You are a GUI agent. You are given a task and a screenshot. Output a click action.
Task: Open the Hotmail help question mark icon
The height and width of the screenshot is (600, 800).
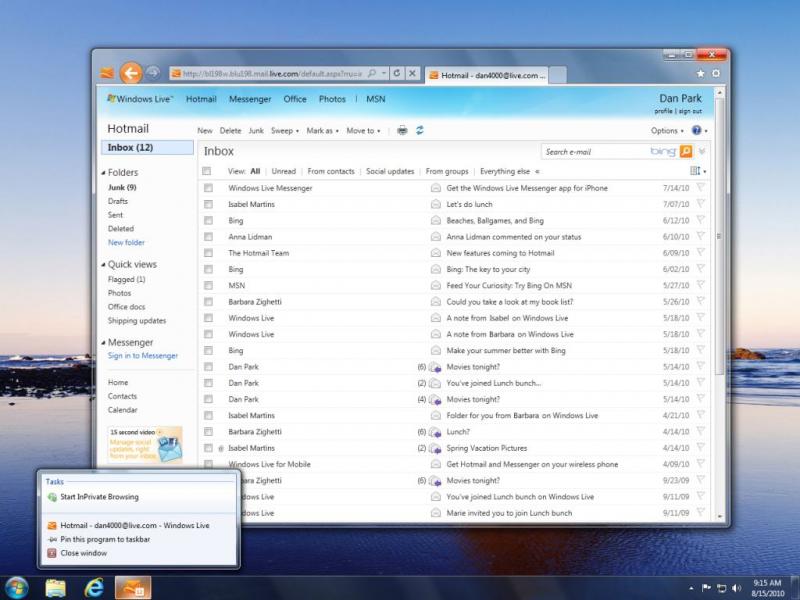point(696,131)
